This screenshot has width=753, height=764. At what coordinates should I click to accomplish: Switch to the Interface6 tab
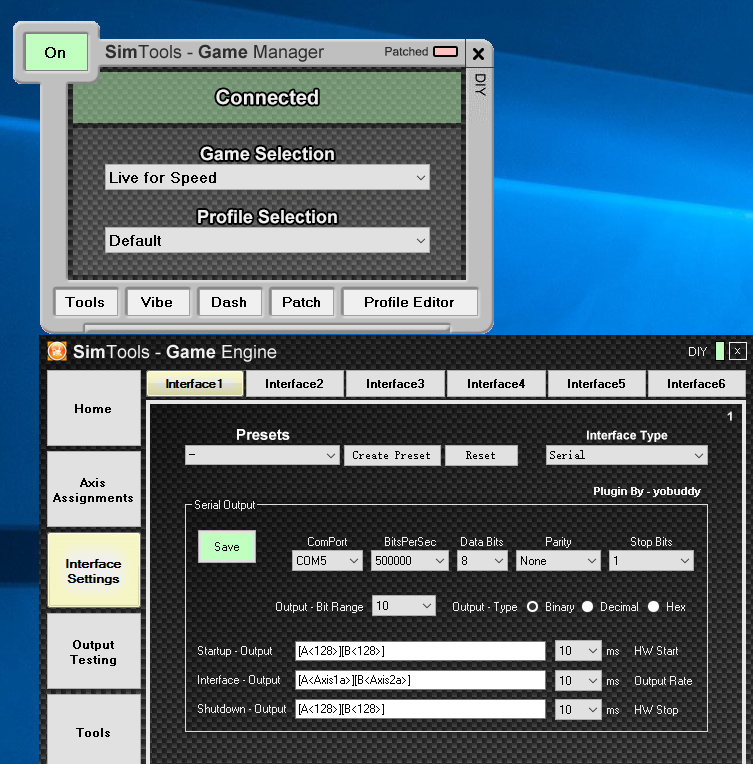(696, 384)
